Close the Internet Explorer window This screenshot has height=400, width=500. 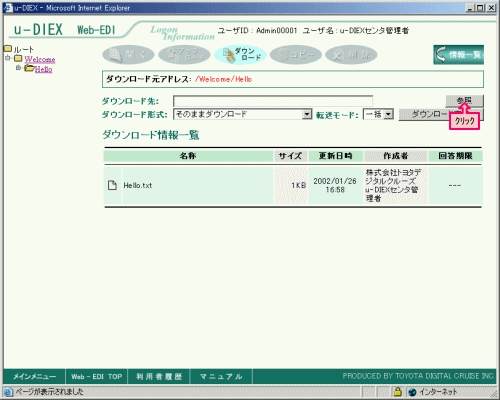click(x=491, y=8)
